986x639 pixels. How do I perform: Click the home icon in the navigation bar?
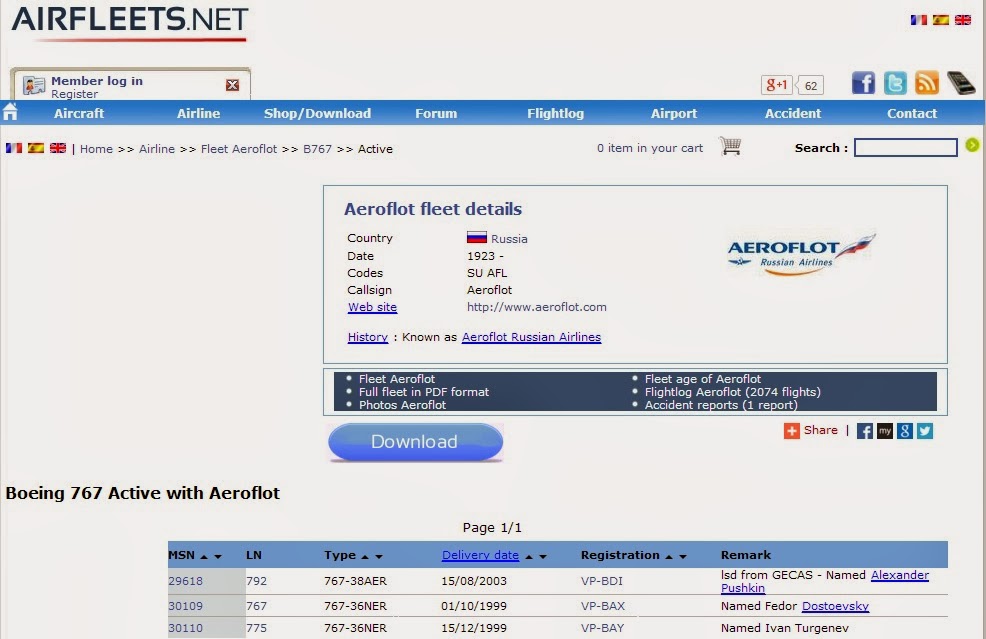[x=10, y=112]
